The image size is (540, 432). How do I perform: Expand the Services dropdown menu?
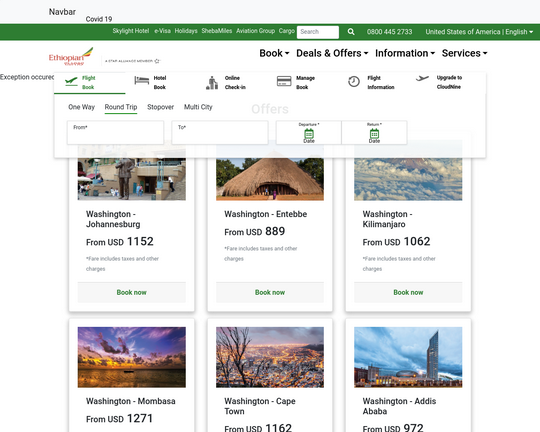(465, 53)
